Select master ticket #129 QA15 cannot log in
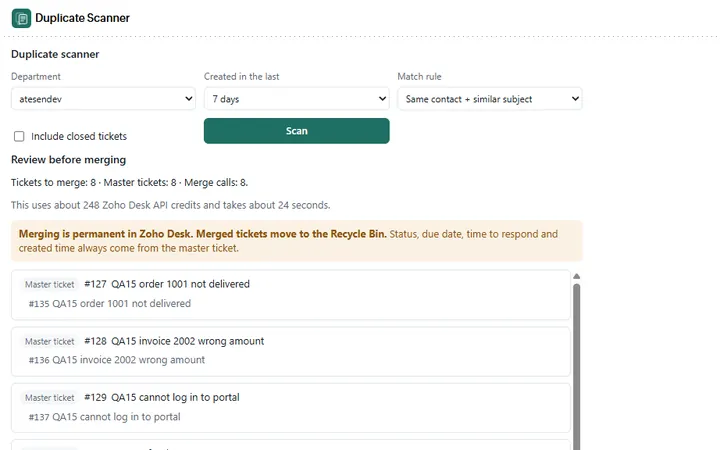Screen dimensions: 720x450 coord(162,398)
